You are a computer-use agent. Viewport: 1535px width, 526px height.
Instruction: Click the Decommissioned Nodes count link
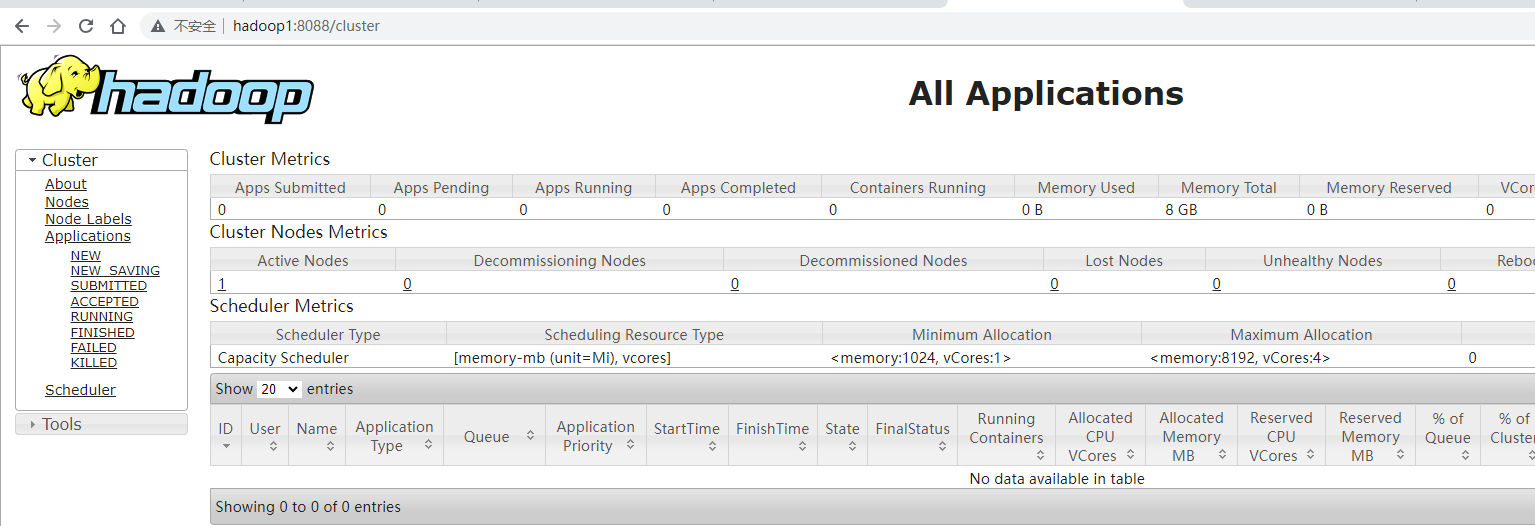coord(735,284)
